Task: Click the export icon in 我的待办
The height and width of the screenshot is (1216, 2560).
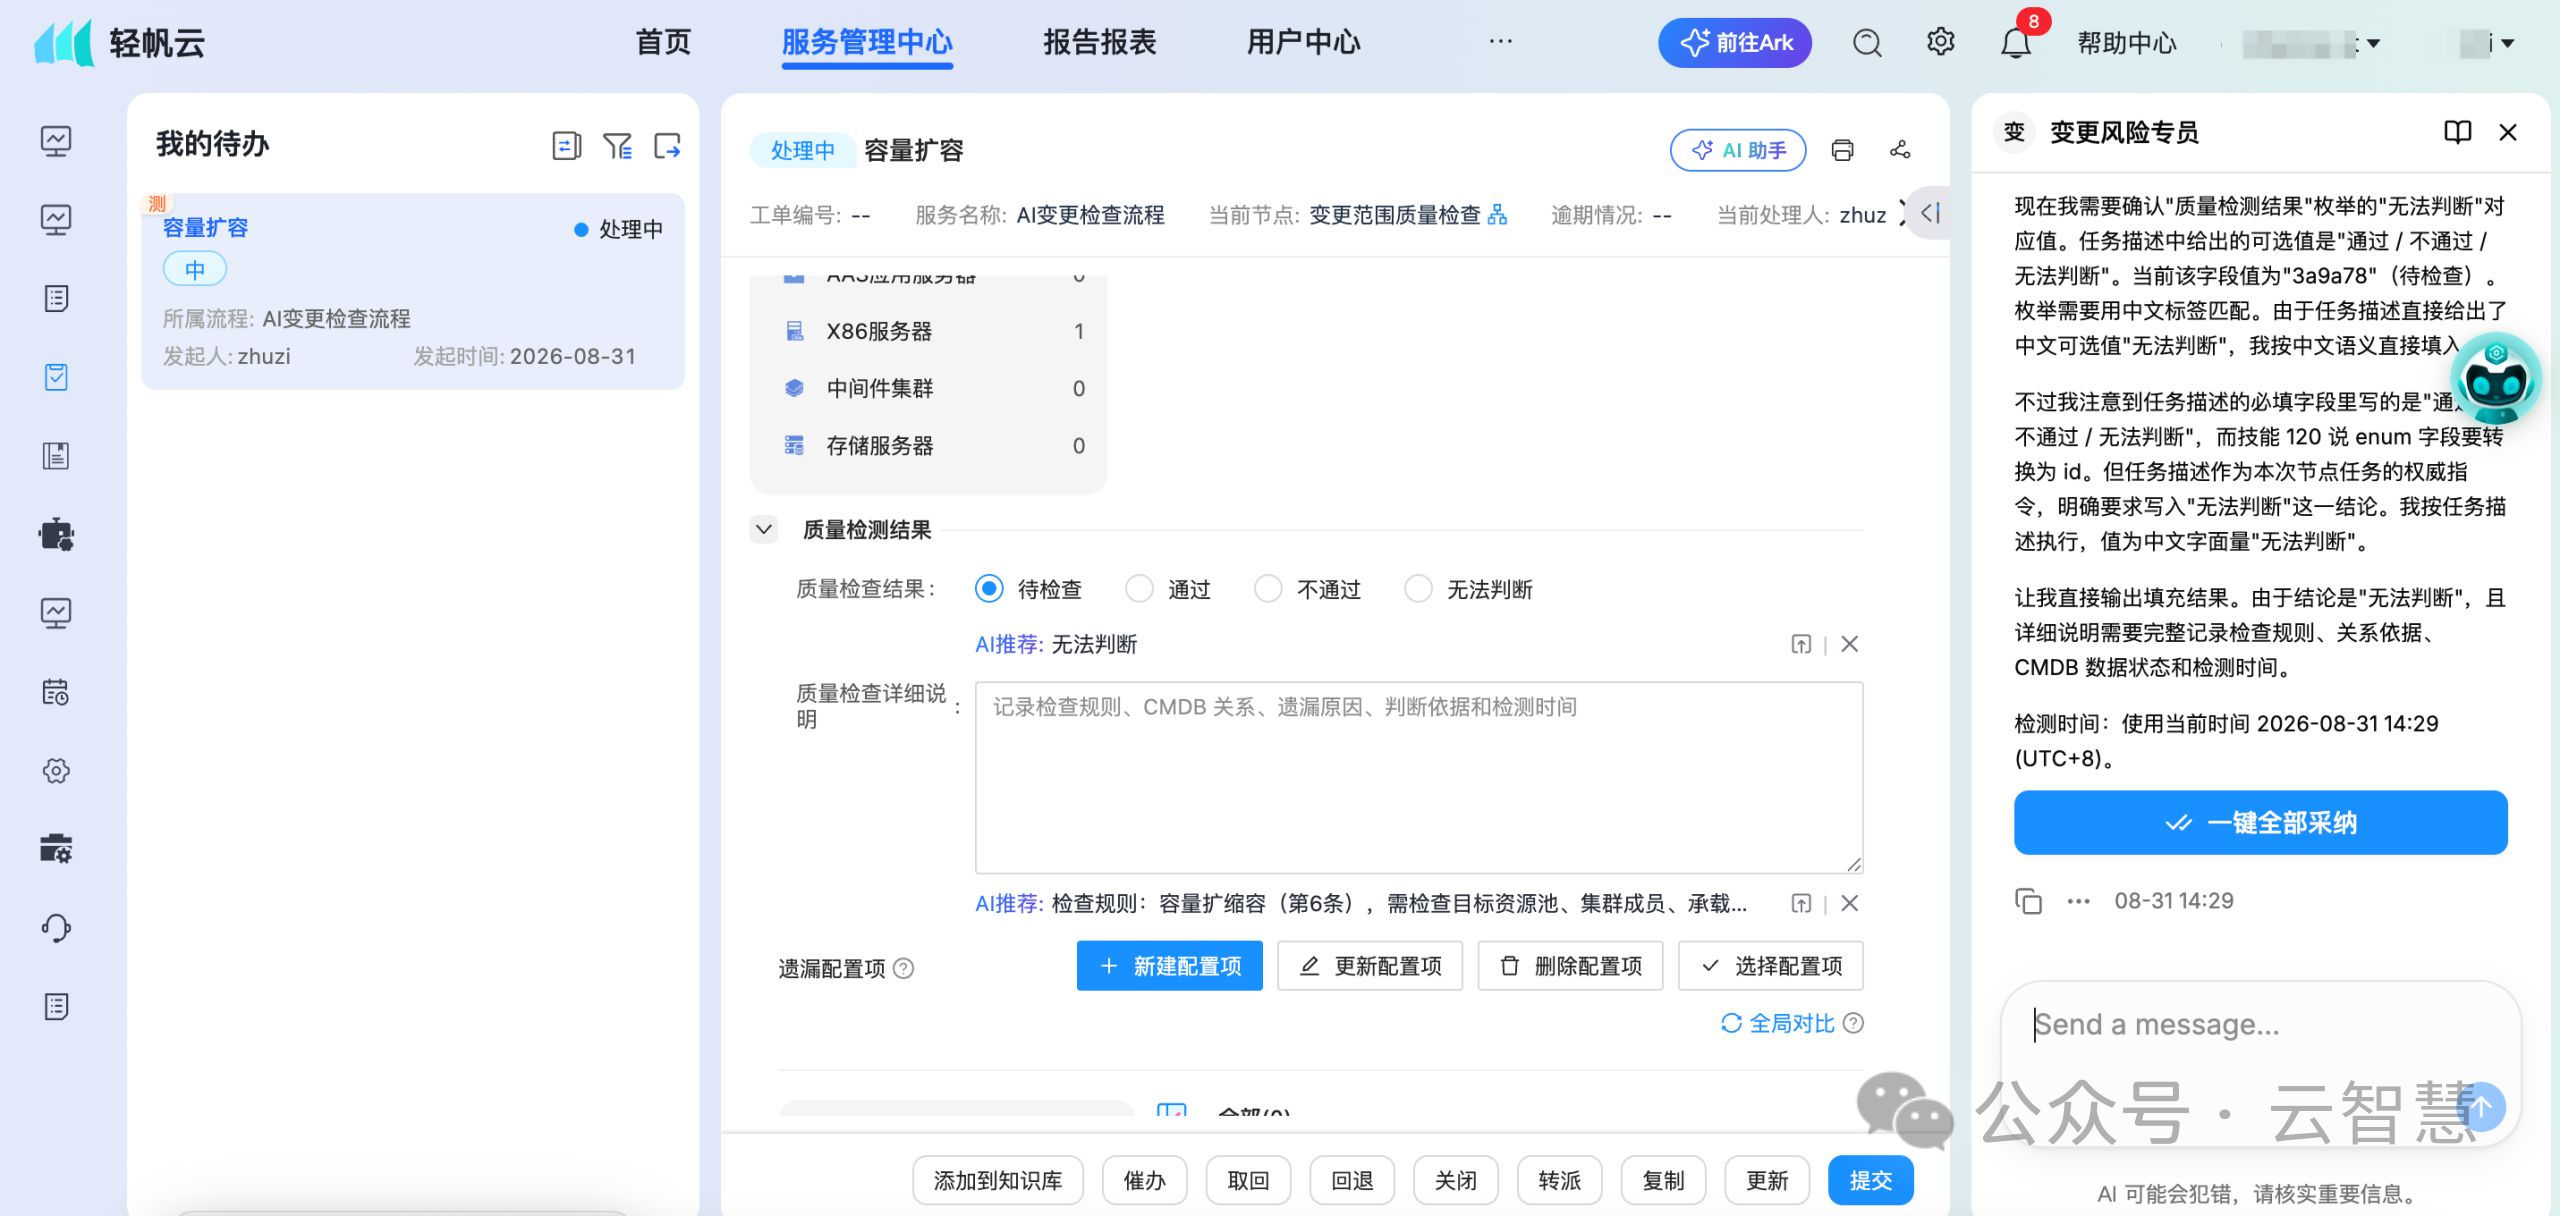Action: click(667, 146)
